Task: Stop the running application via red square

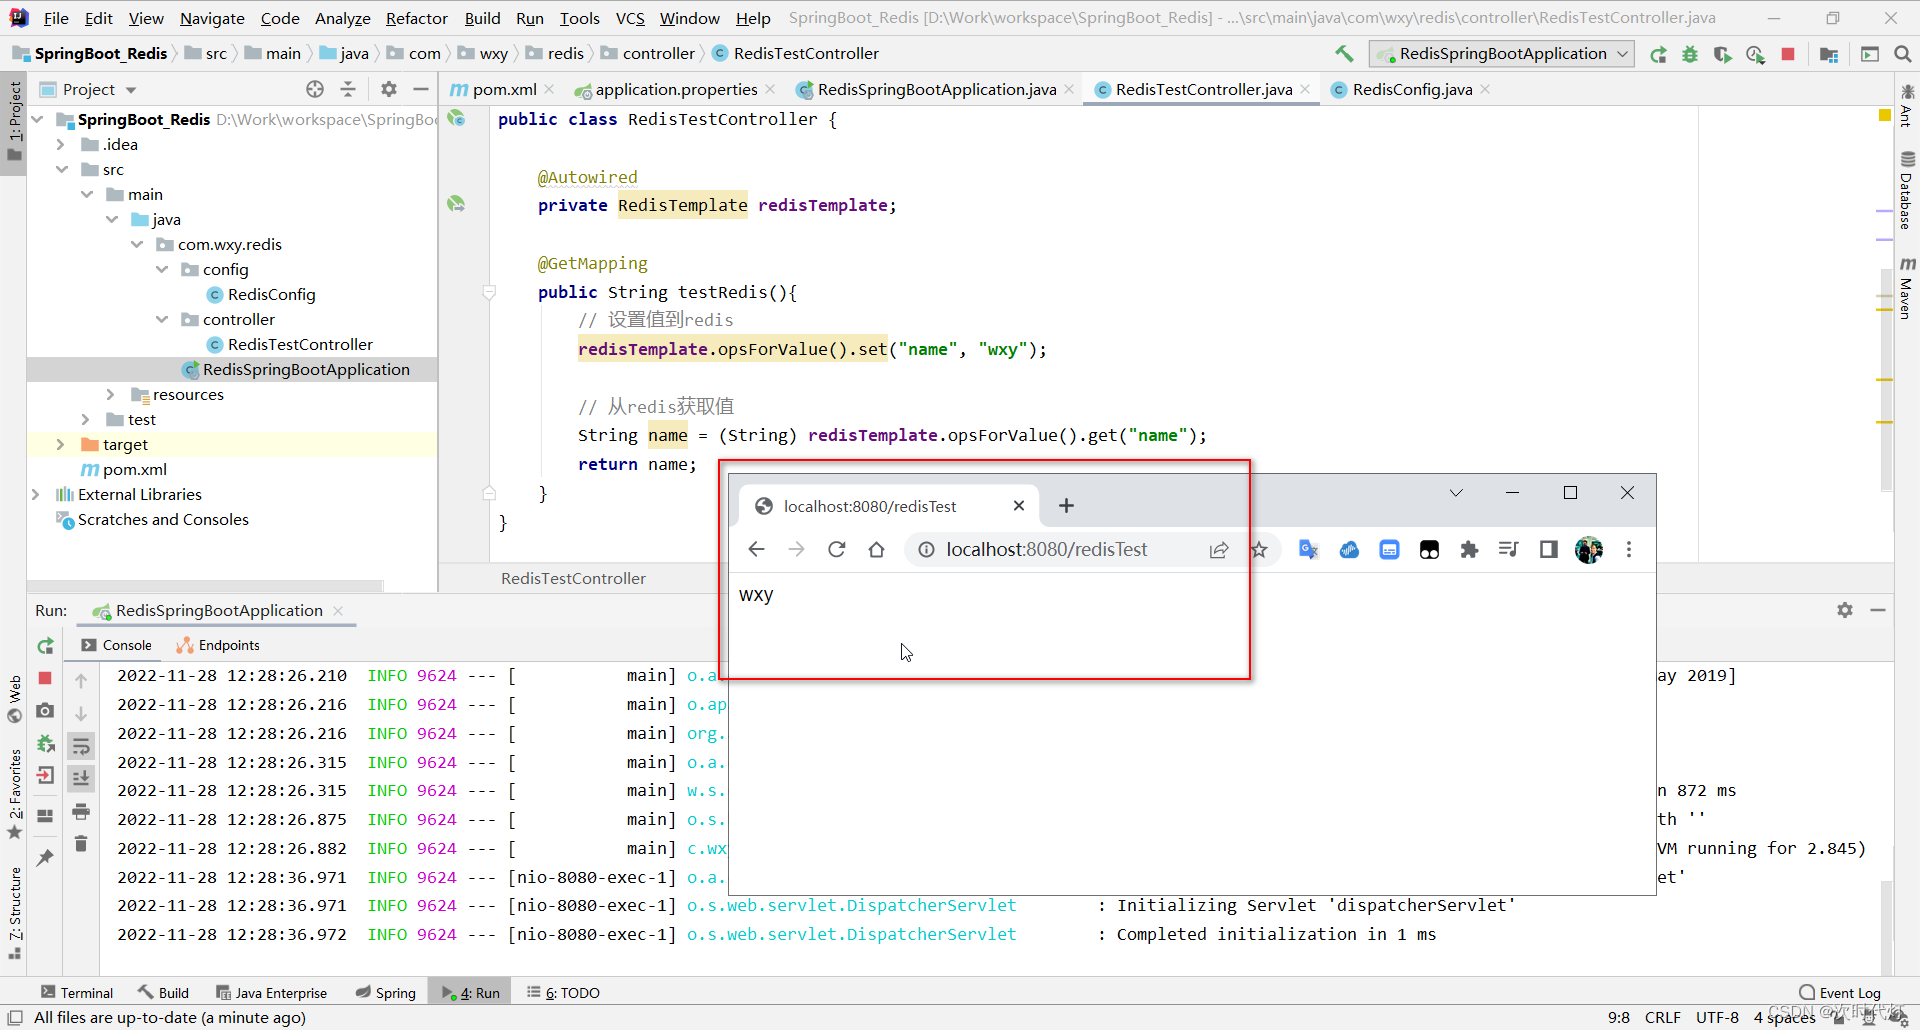Action: [1788, 55]
